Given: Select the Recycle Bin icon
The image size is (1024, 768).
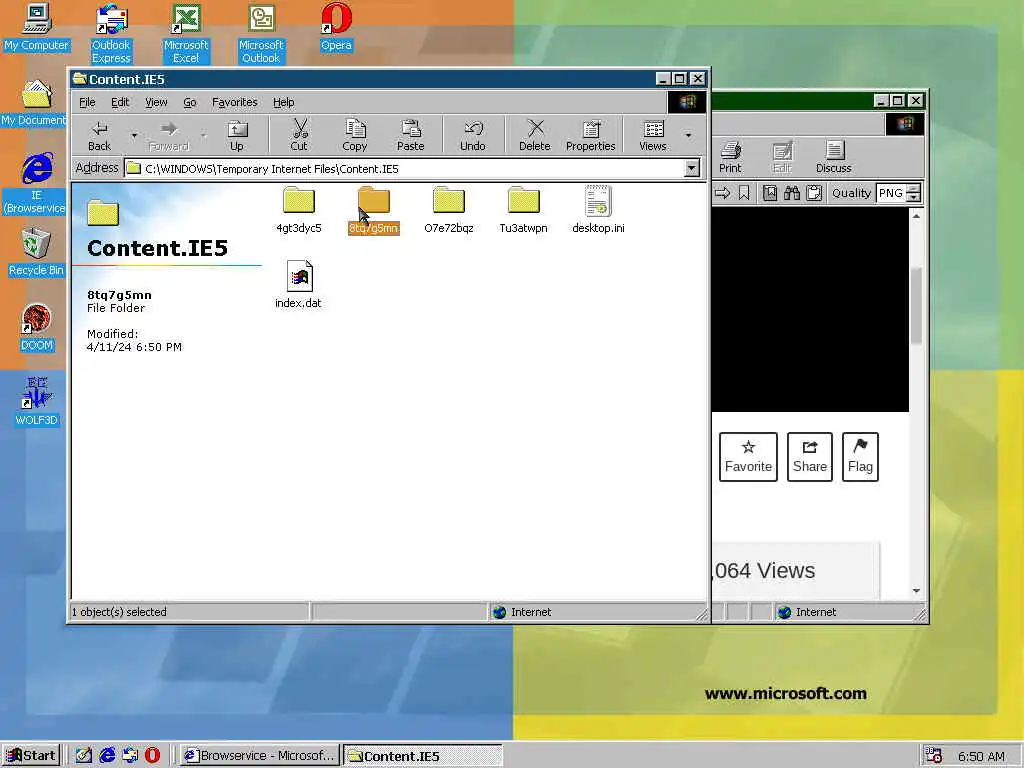Looking at the screenshot, I should [36, 253].
